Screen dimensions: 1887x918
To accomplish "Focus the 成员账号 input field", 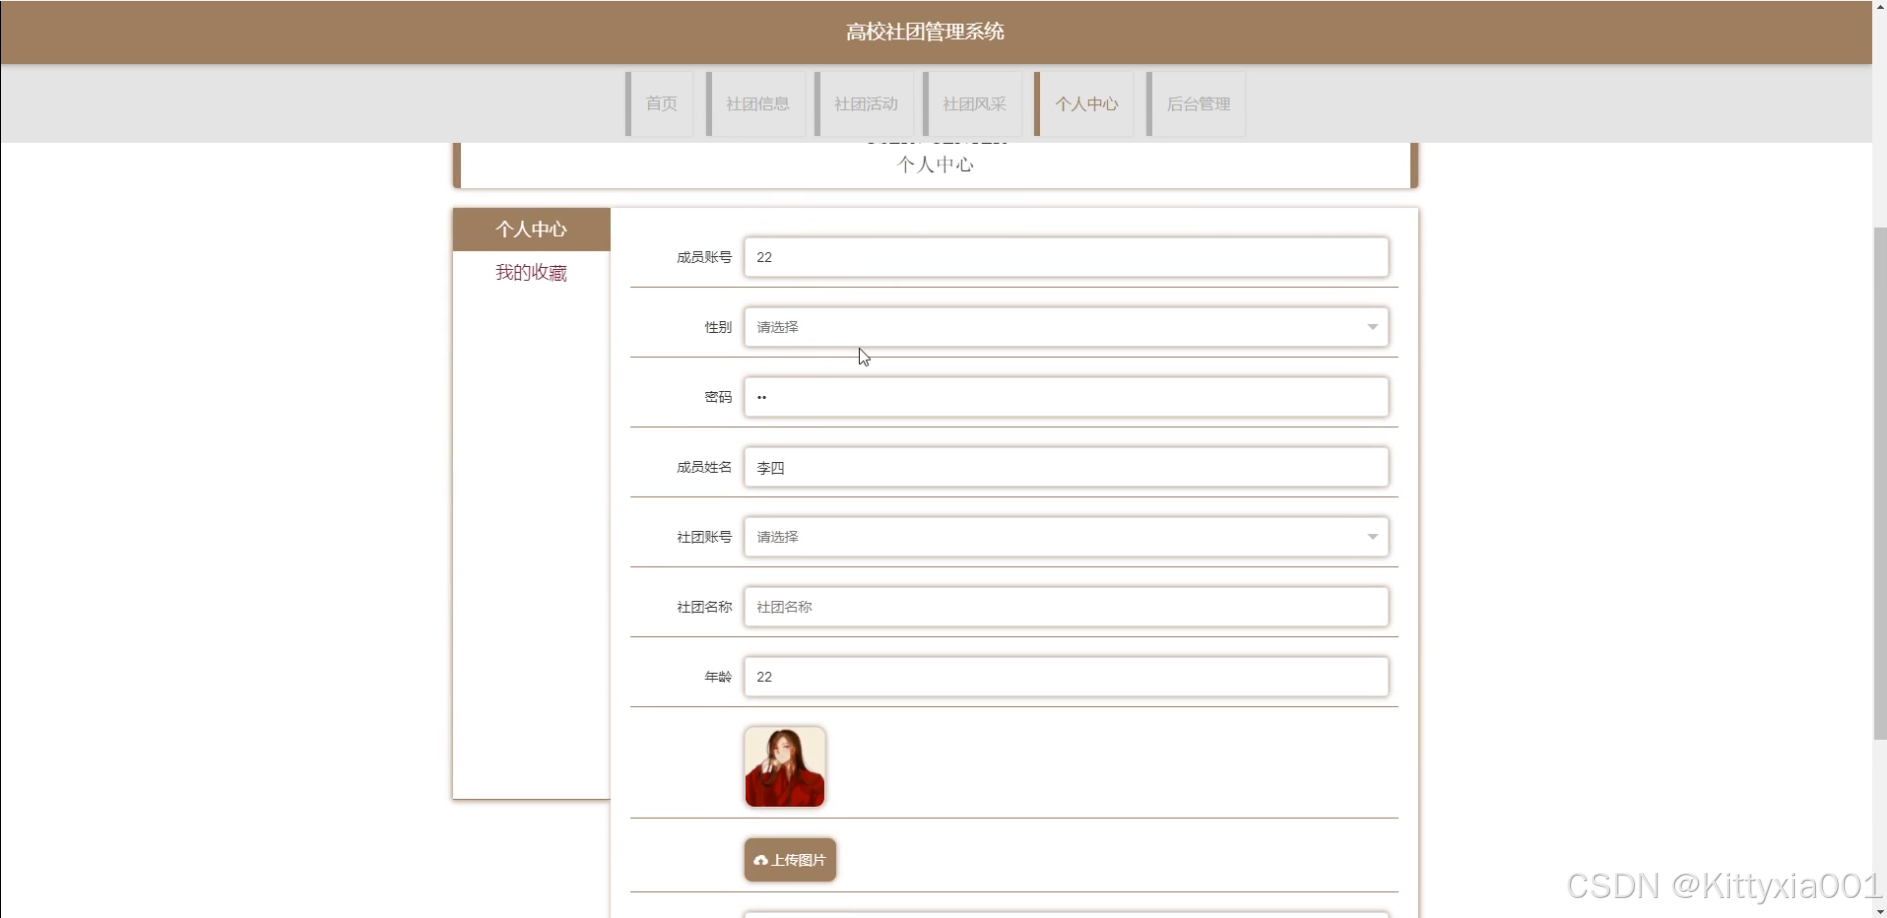I will [1066, 257].
